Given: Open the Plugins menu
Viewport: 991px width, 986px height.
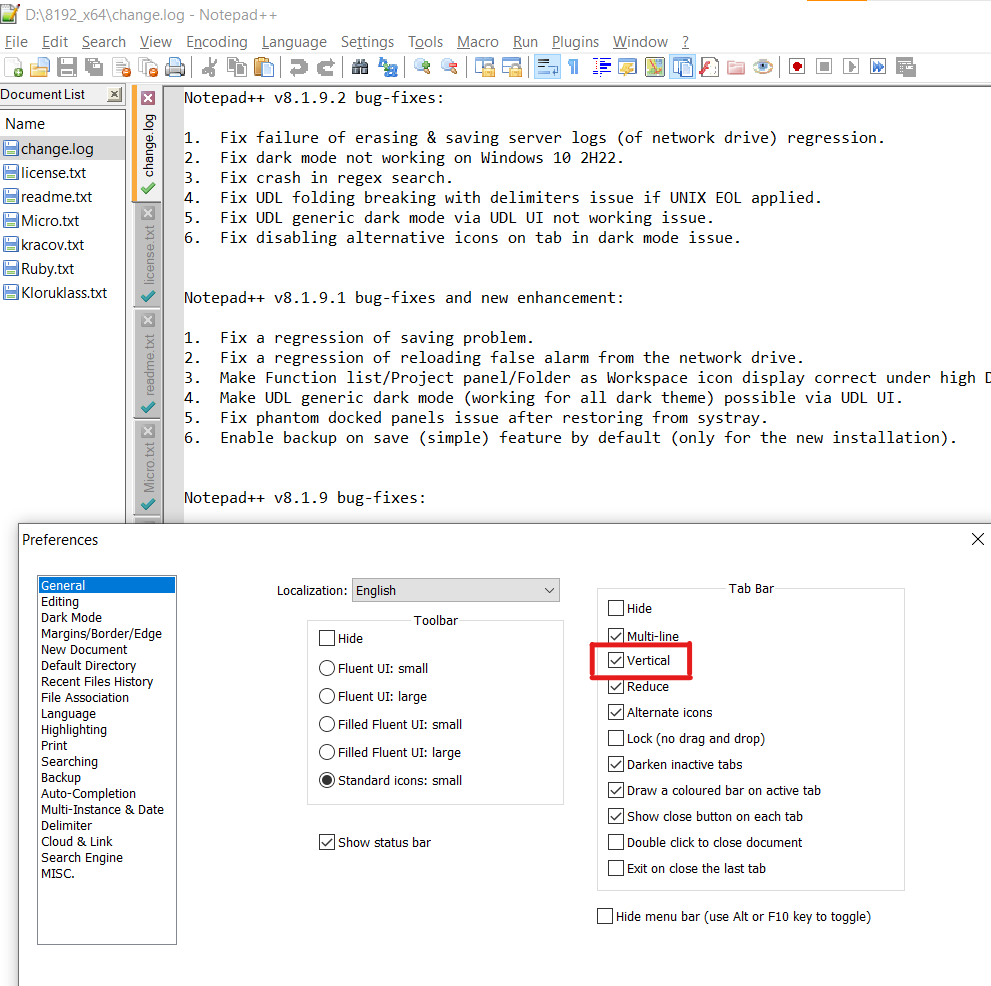Looking at the screenshot, I should [x=575, y=42].
